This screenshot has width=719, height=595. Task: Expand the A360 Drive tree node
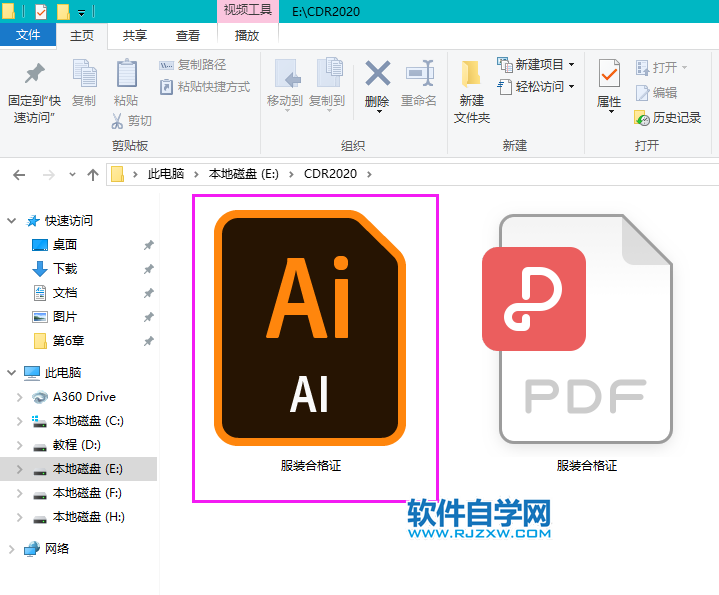(x=19, y=397)
